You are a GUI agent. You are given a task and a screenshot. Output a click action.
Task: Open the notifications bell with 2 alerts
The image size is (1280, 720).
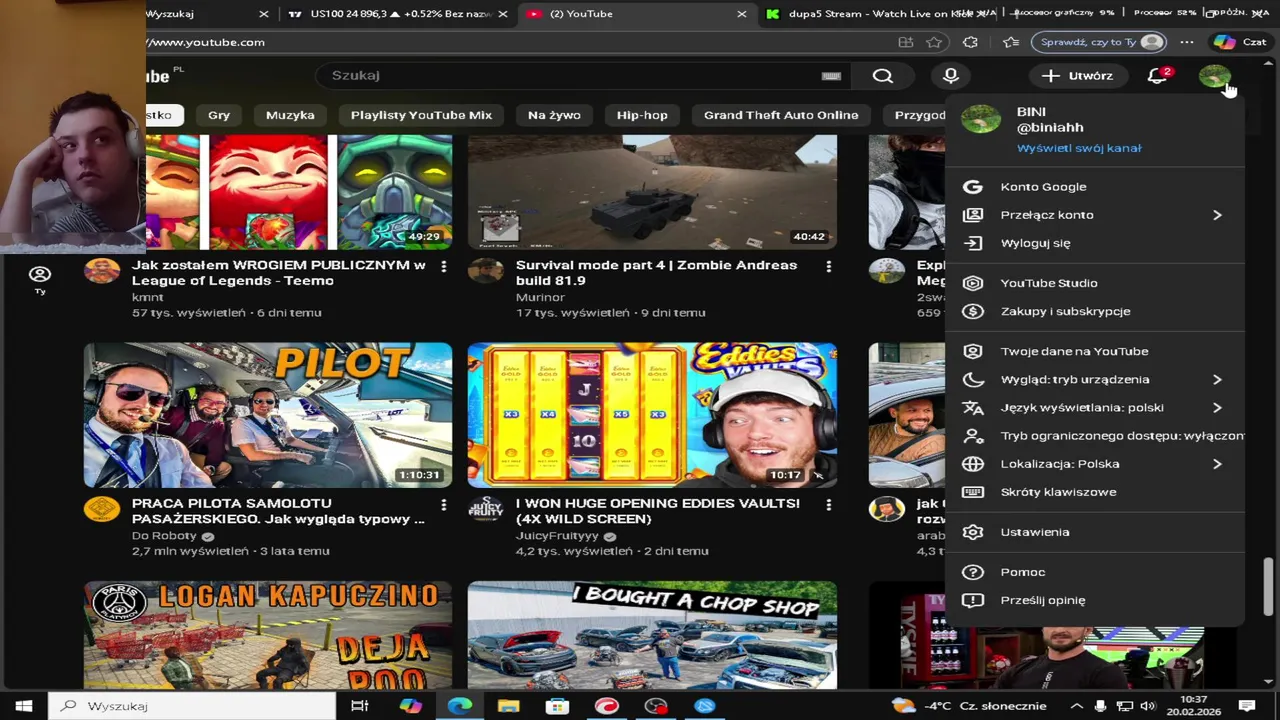[x=1158, y=76]
